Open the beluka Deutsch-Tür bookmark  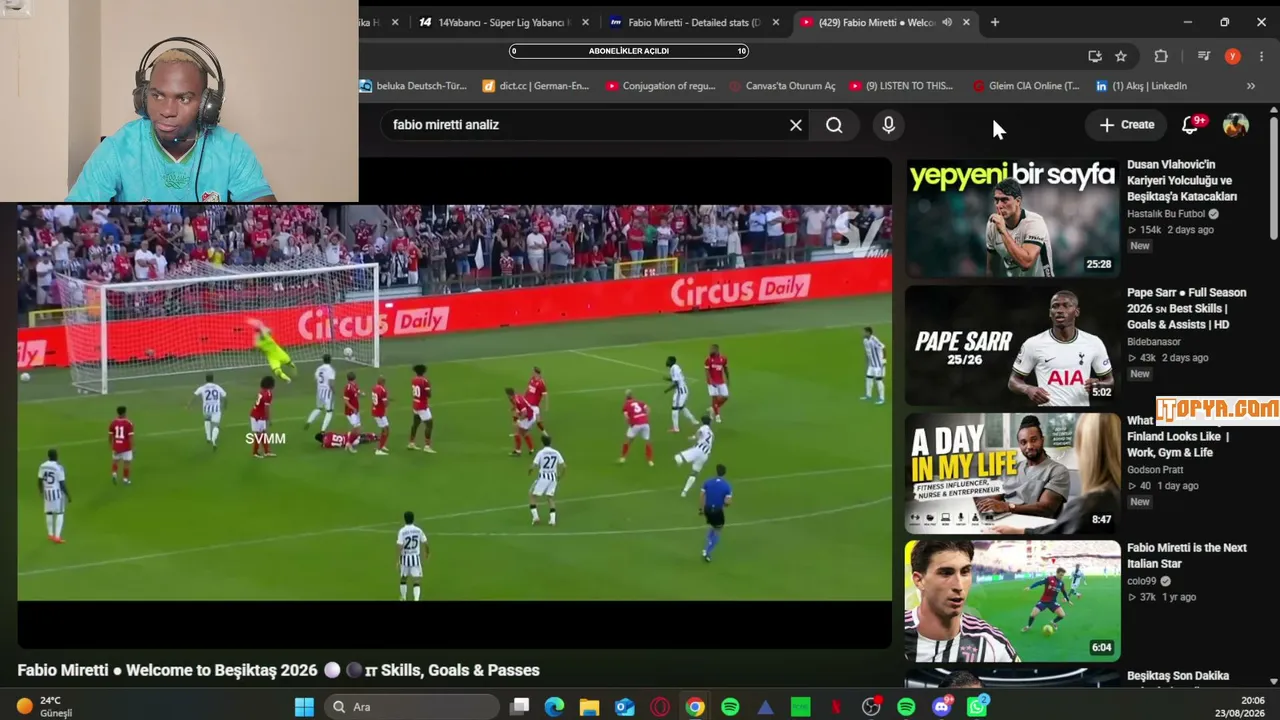click(x=413, y=86)
